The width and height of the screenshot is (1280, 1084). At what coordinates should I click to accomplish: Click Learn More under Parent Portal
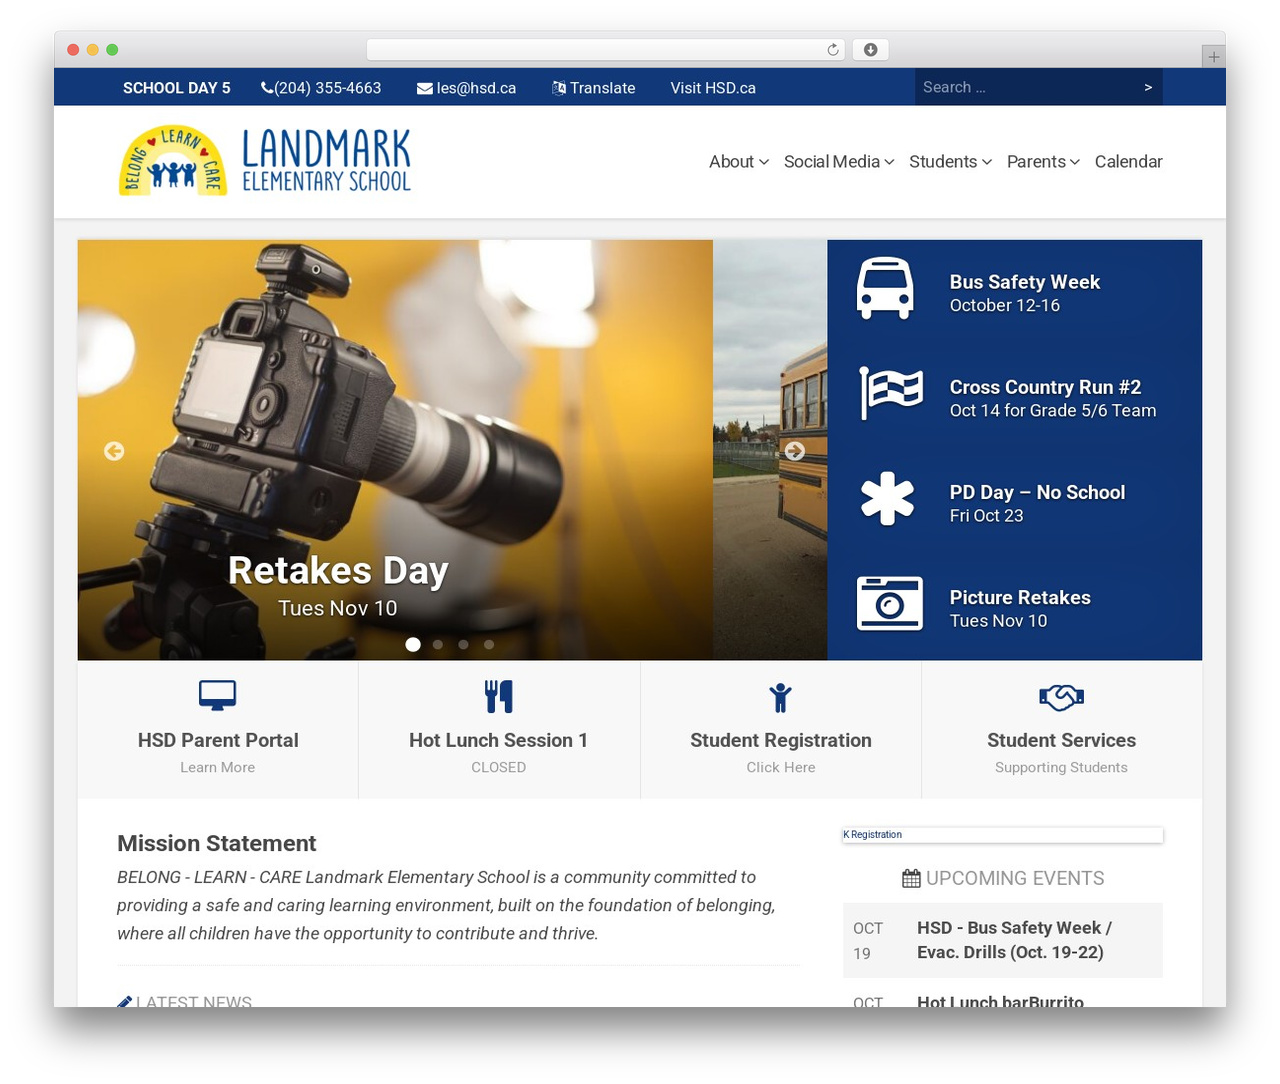[x=218, y=767]
